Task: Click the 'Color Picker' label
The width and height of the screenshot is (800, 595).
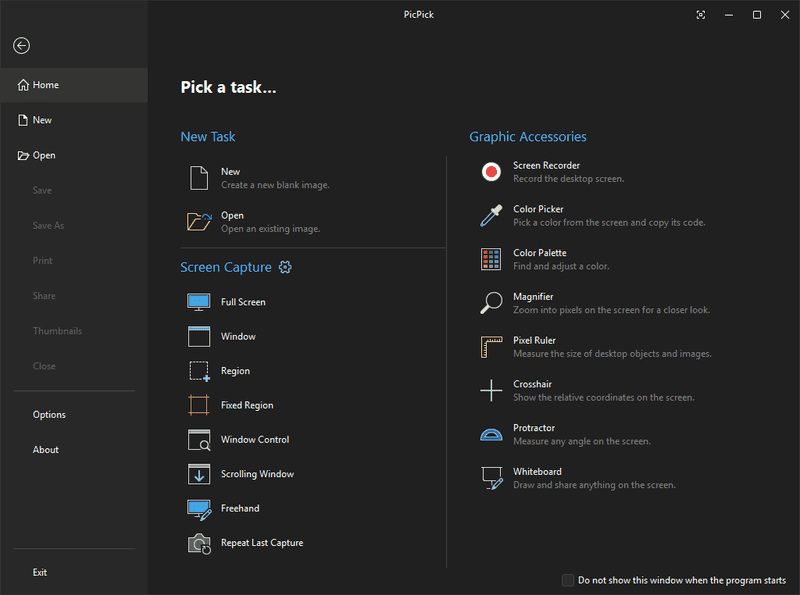Action: 538,209
